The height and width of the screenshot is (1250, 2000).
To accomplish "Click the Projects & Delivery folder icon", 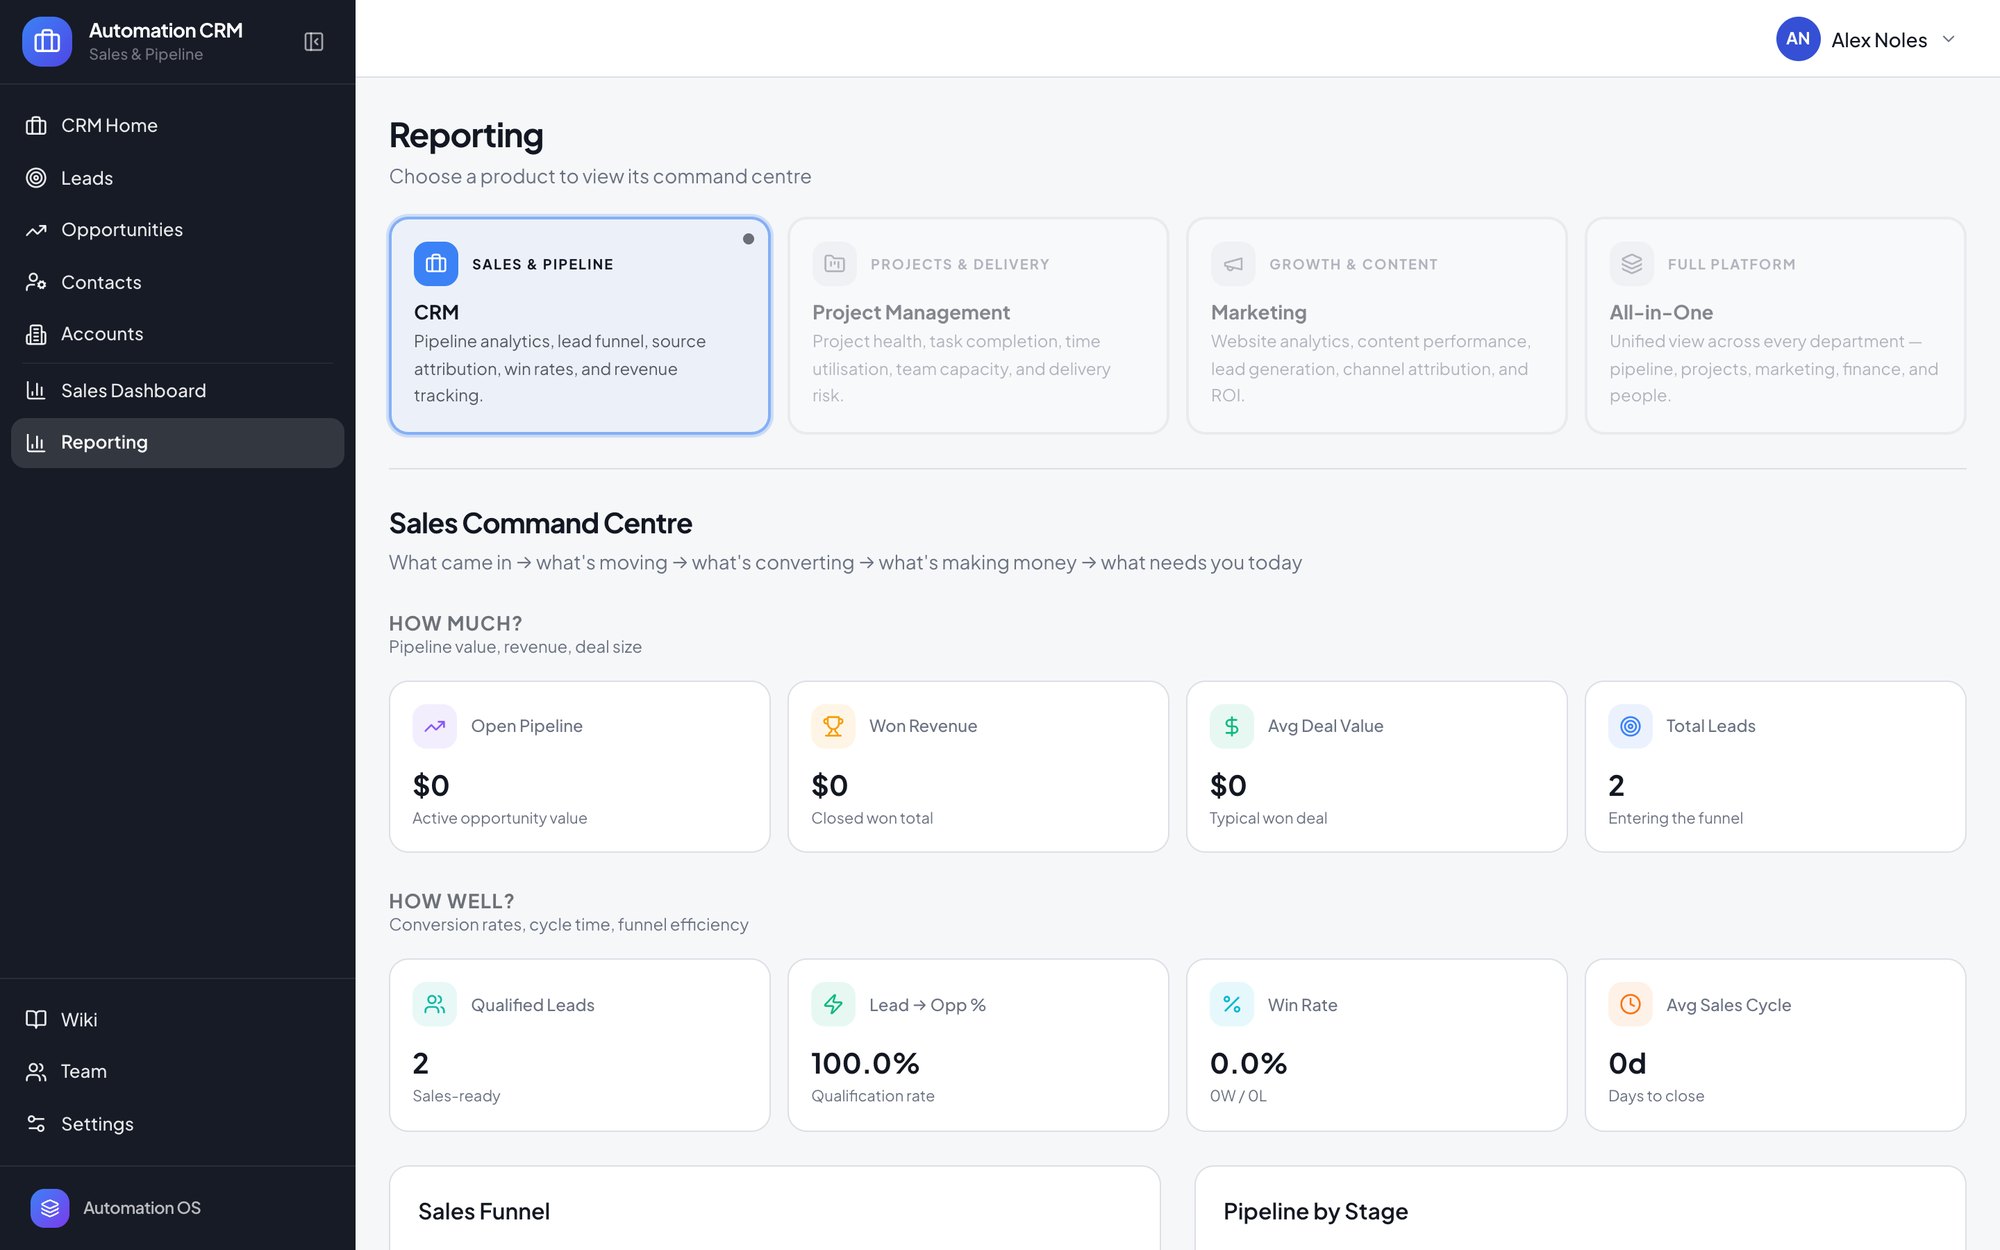I will pyautogui.click(x=834, y=264).
